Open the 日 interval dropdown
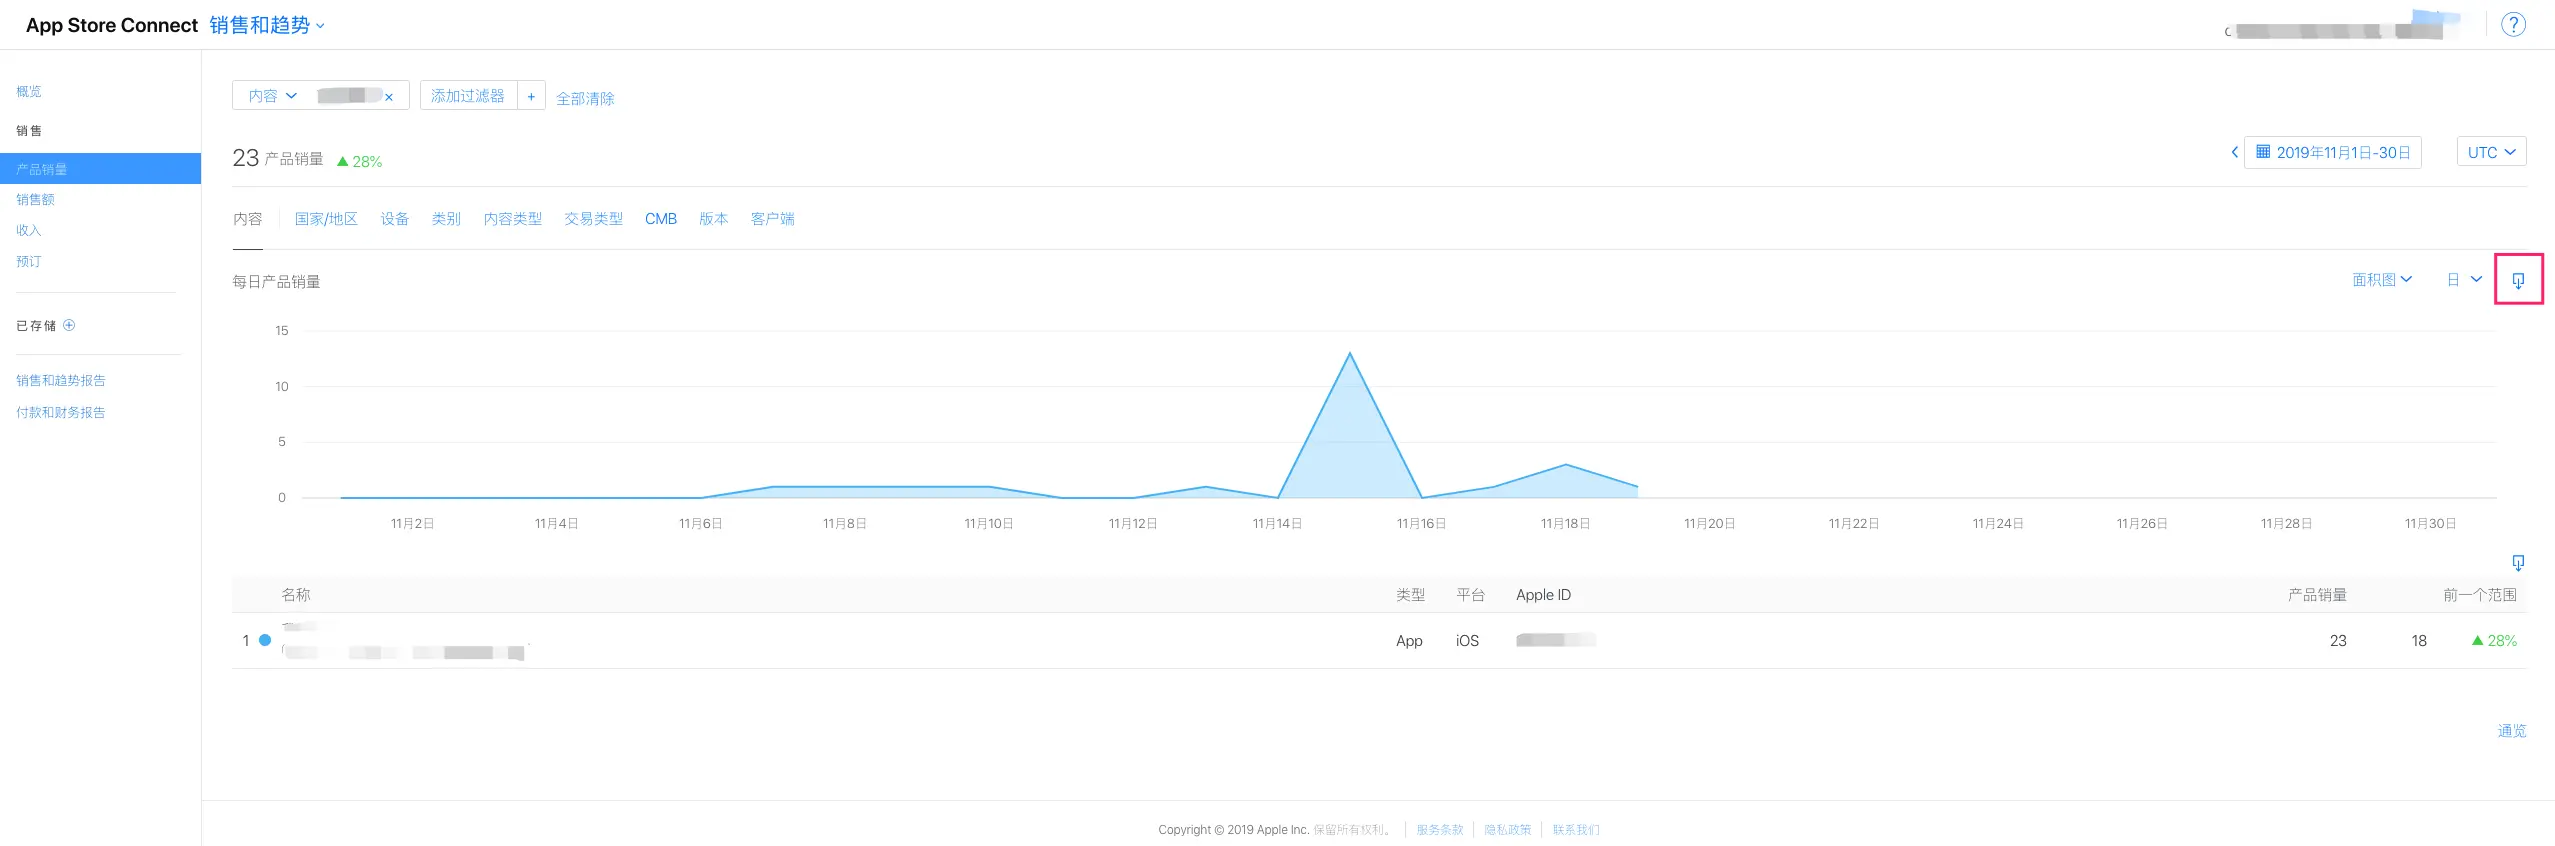The image size is (2555, 846). click(x=2464, y=280)
